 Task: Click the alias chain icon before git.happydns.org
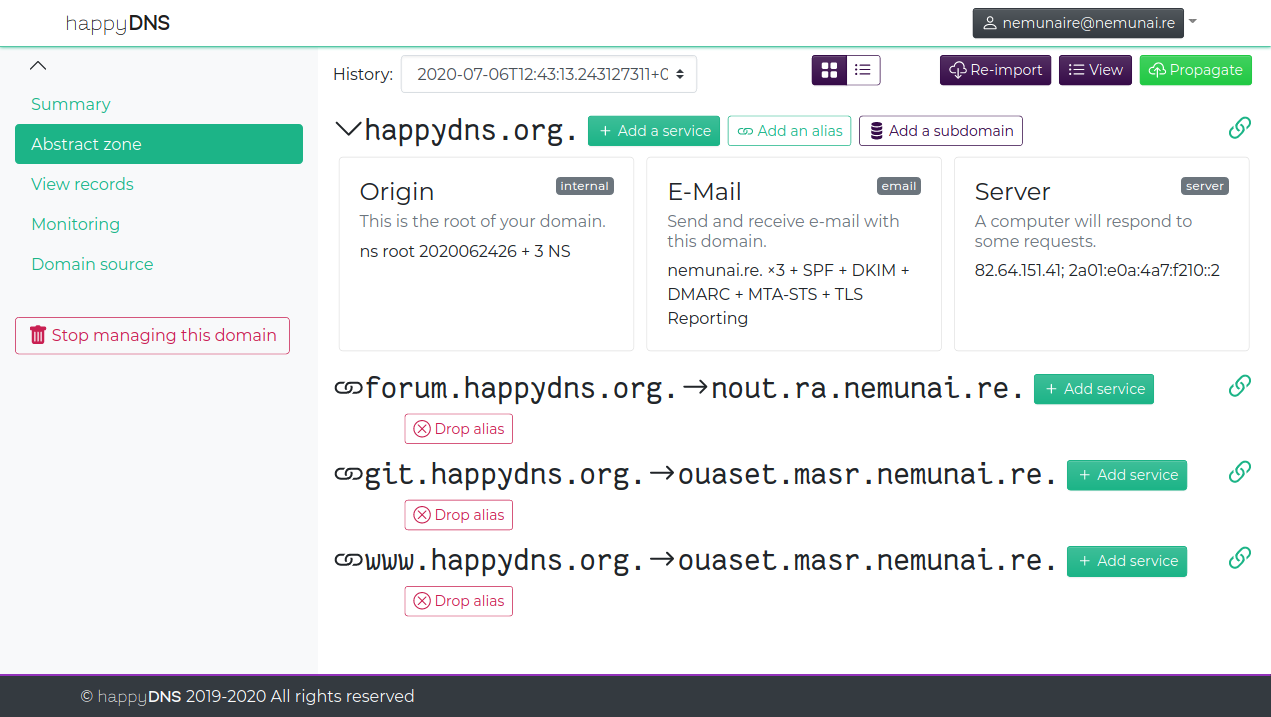click(348, 475)
